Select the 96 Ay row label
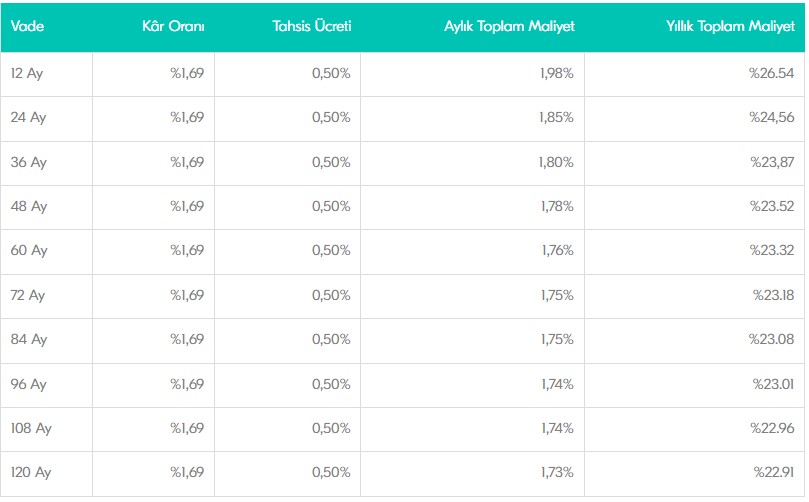Viewport: 809px width, 502px height. pyautogui.click(x=28, y=384)
